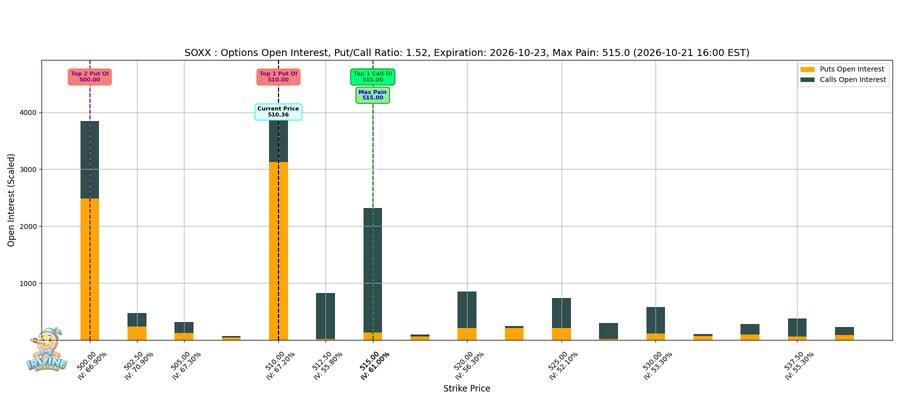Click the 'Strike Price' x-axis title
Screen dimensions: 900x400
tap(467, 389)
